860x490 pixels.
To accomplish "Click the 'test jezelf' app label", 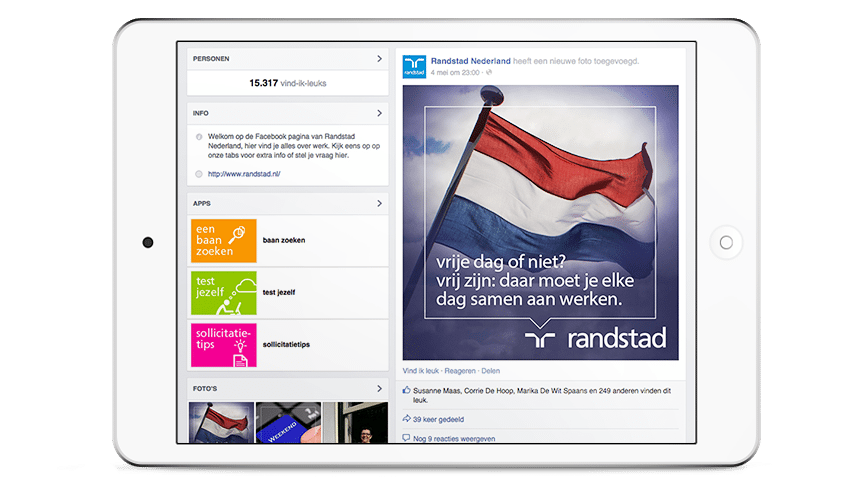I will [x=279, y=292].
